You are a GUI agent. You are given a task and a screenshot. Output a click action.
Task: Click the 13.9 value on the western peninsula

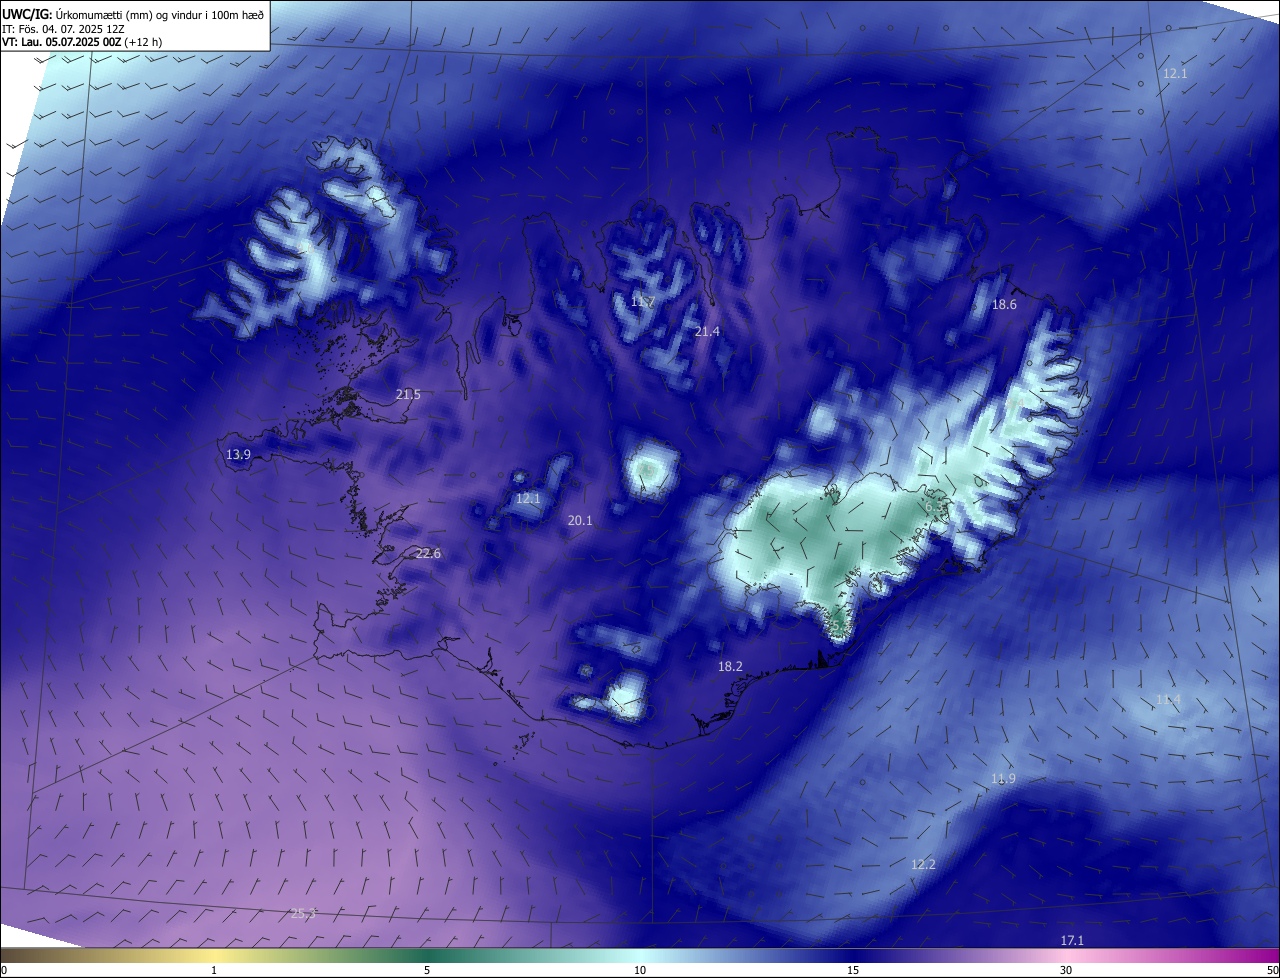(x=238, y=455)
